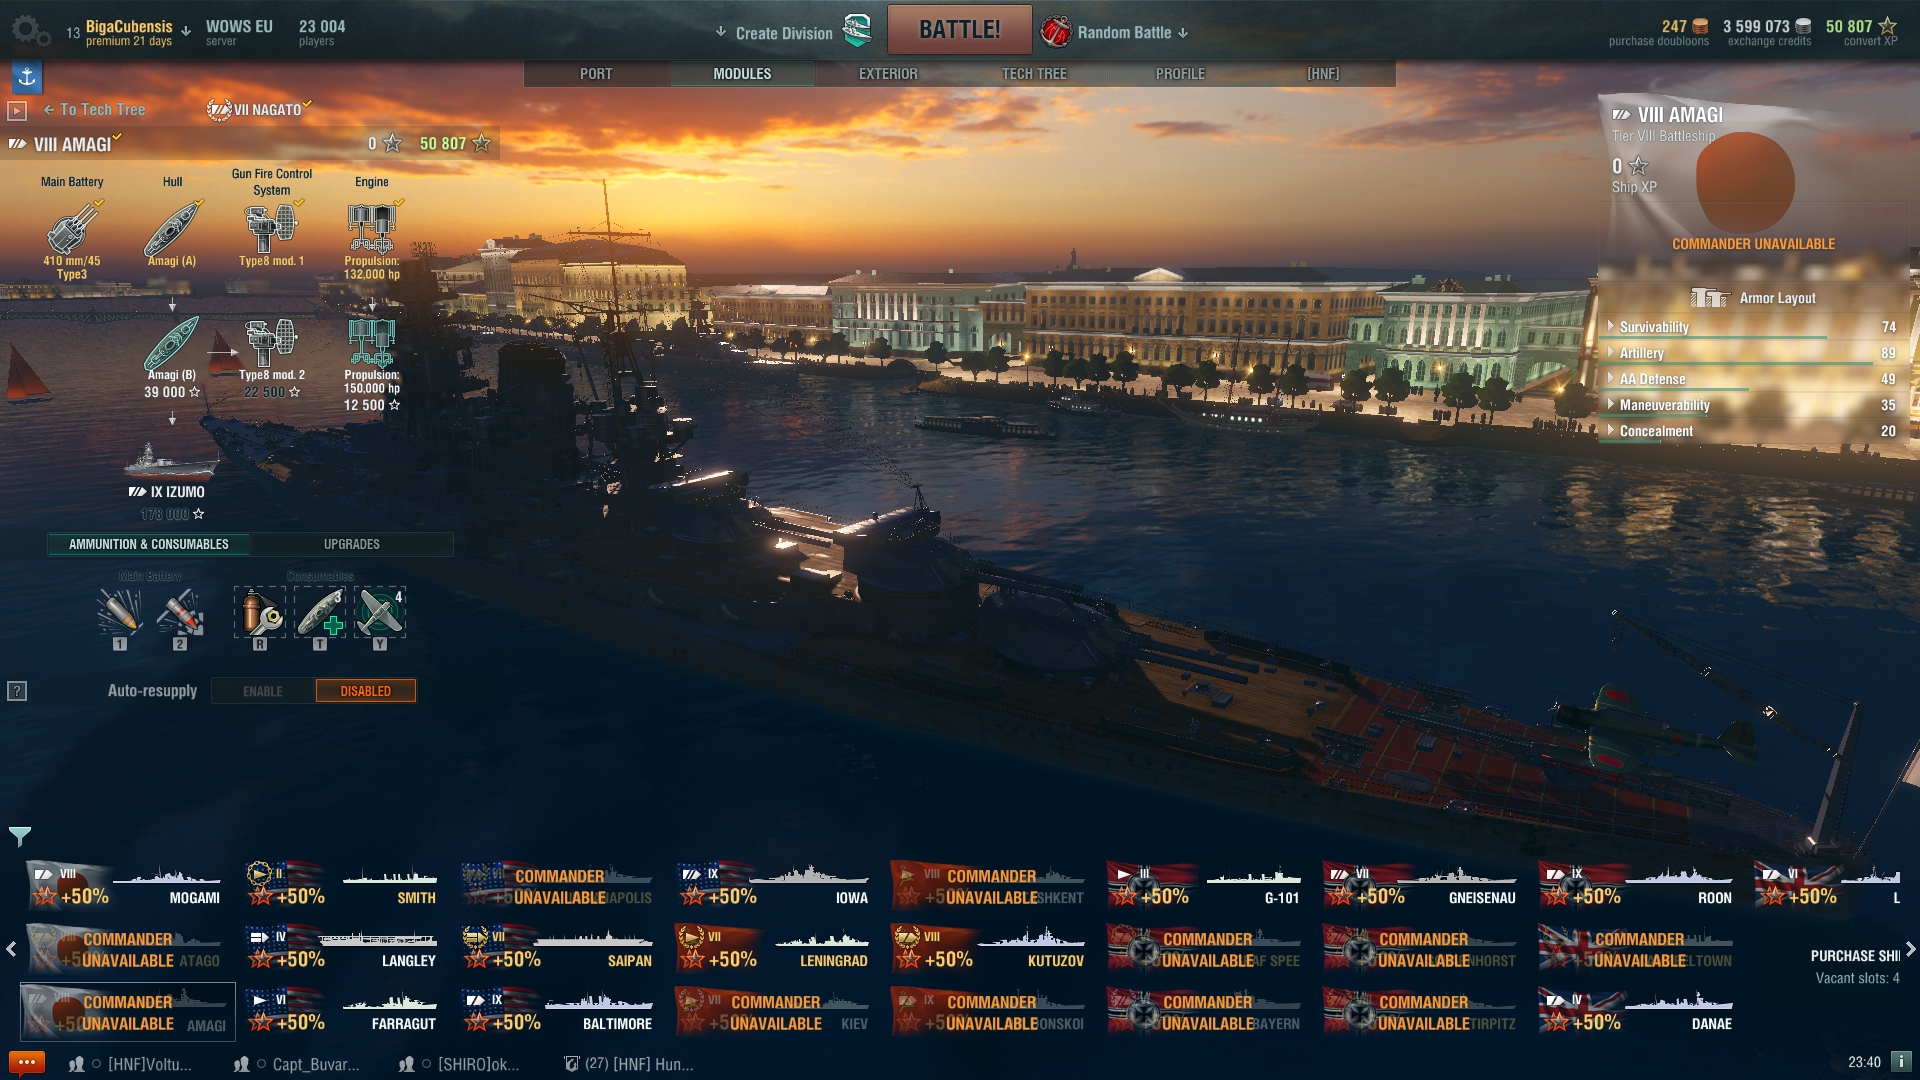Open the ship carousel filter funnel
Viewport: 1920px width, 1080px height.
tap(20, 836)
